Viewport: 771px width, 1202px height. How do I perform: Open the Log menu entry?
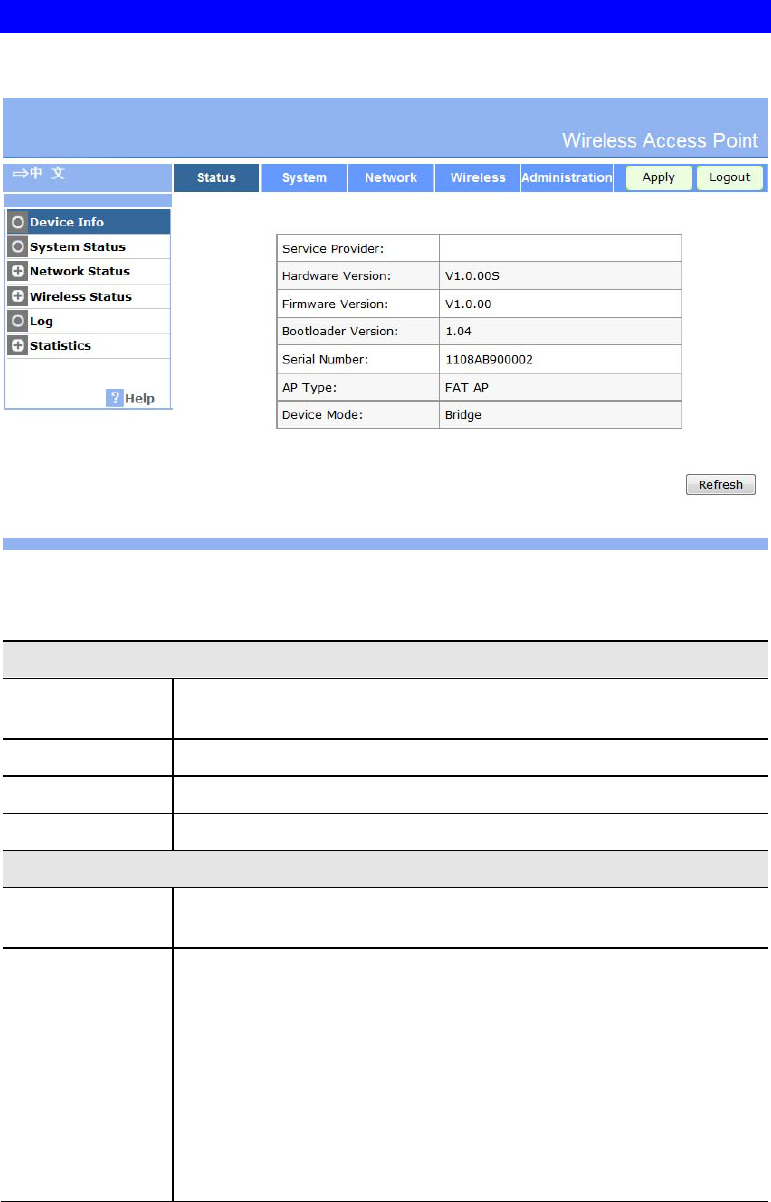(88, 321)
